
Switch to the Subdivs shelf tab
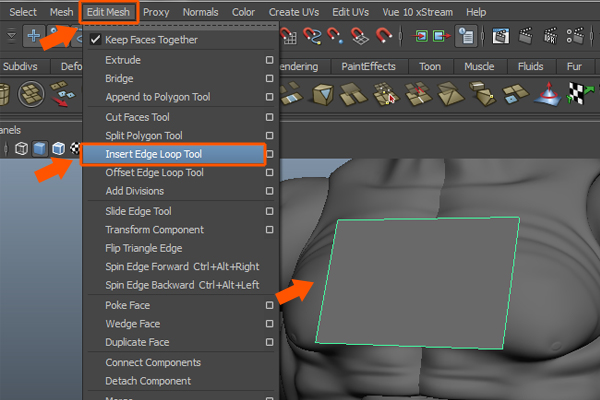(x=20, y=67)
